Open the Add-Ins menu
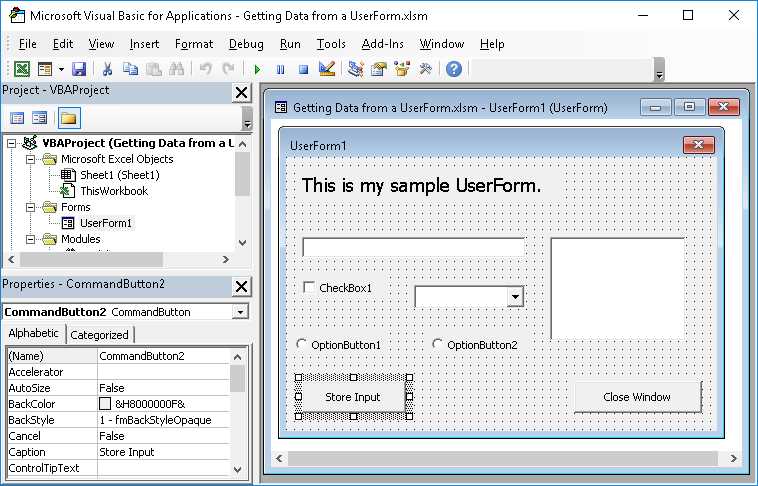This screenshot has width=758, height=486. 382,44
